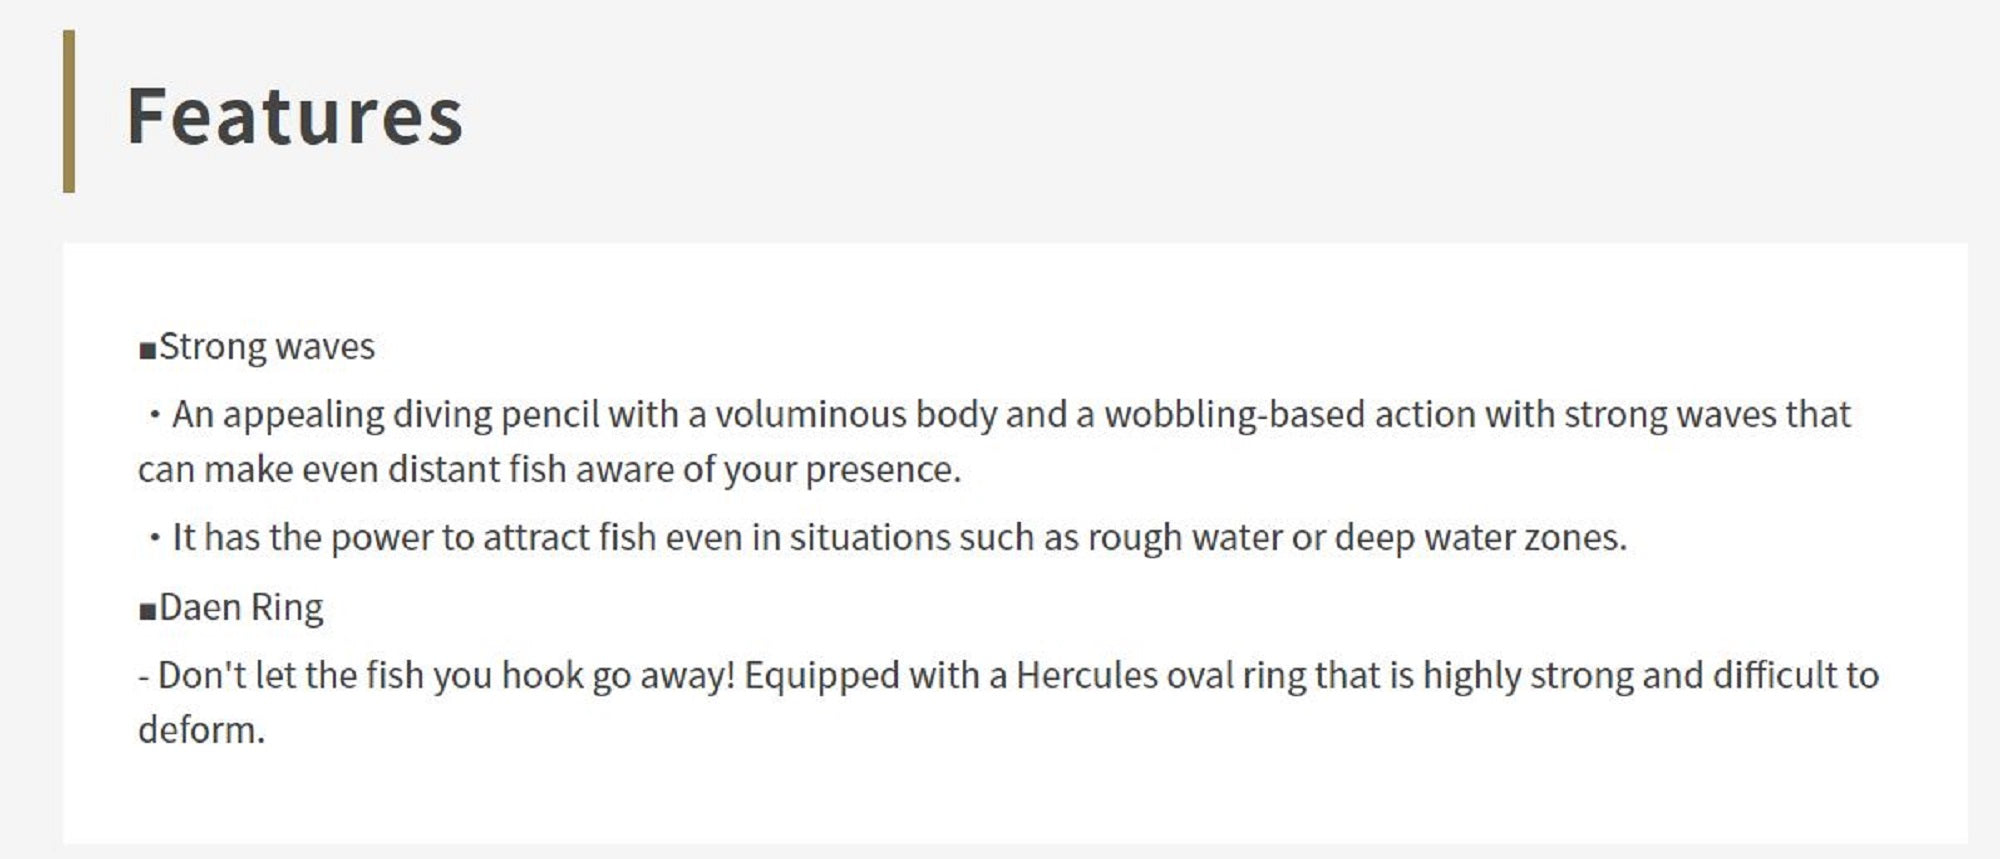
Task: Click the dash before "Don't let the fish"
Action: [x=144, y=676]
